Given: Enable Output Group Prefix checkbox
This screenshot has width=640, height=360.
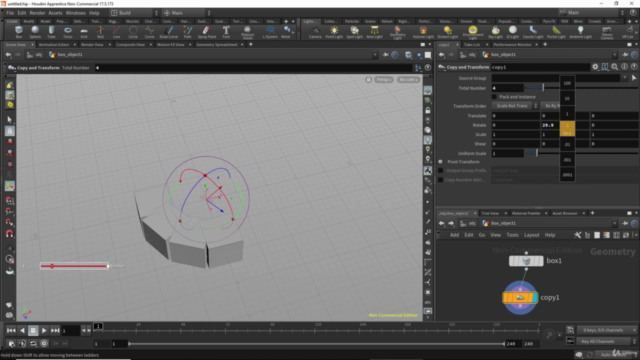Looking at the screenshot, I should [x=440, y=171].
